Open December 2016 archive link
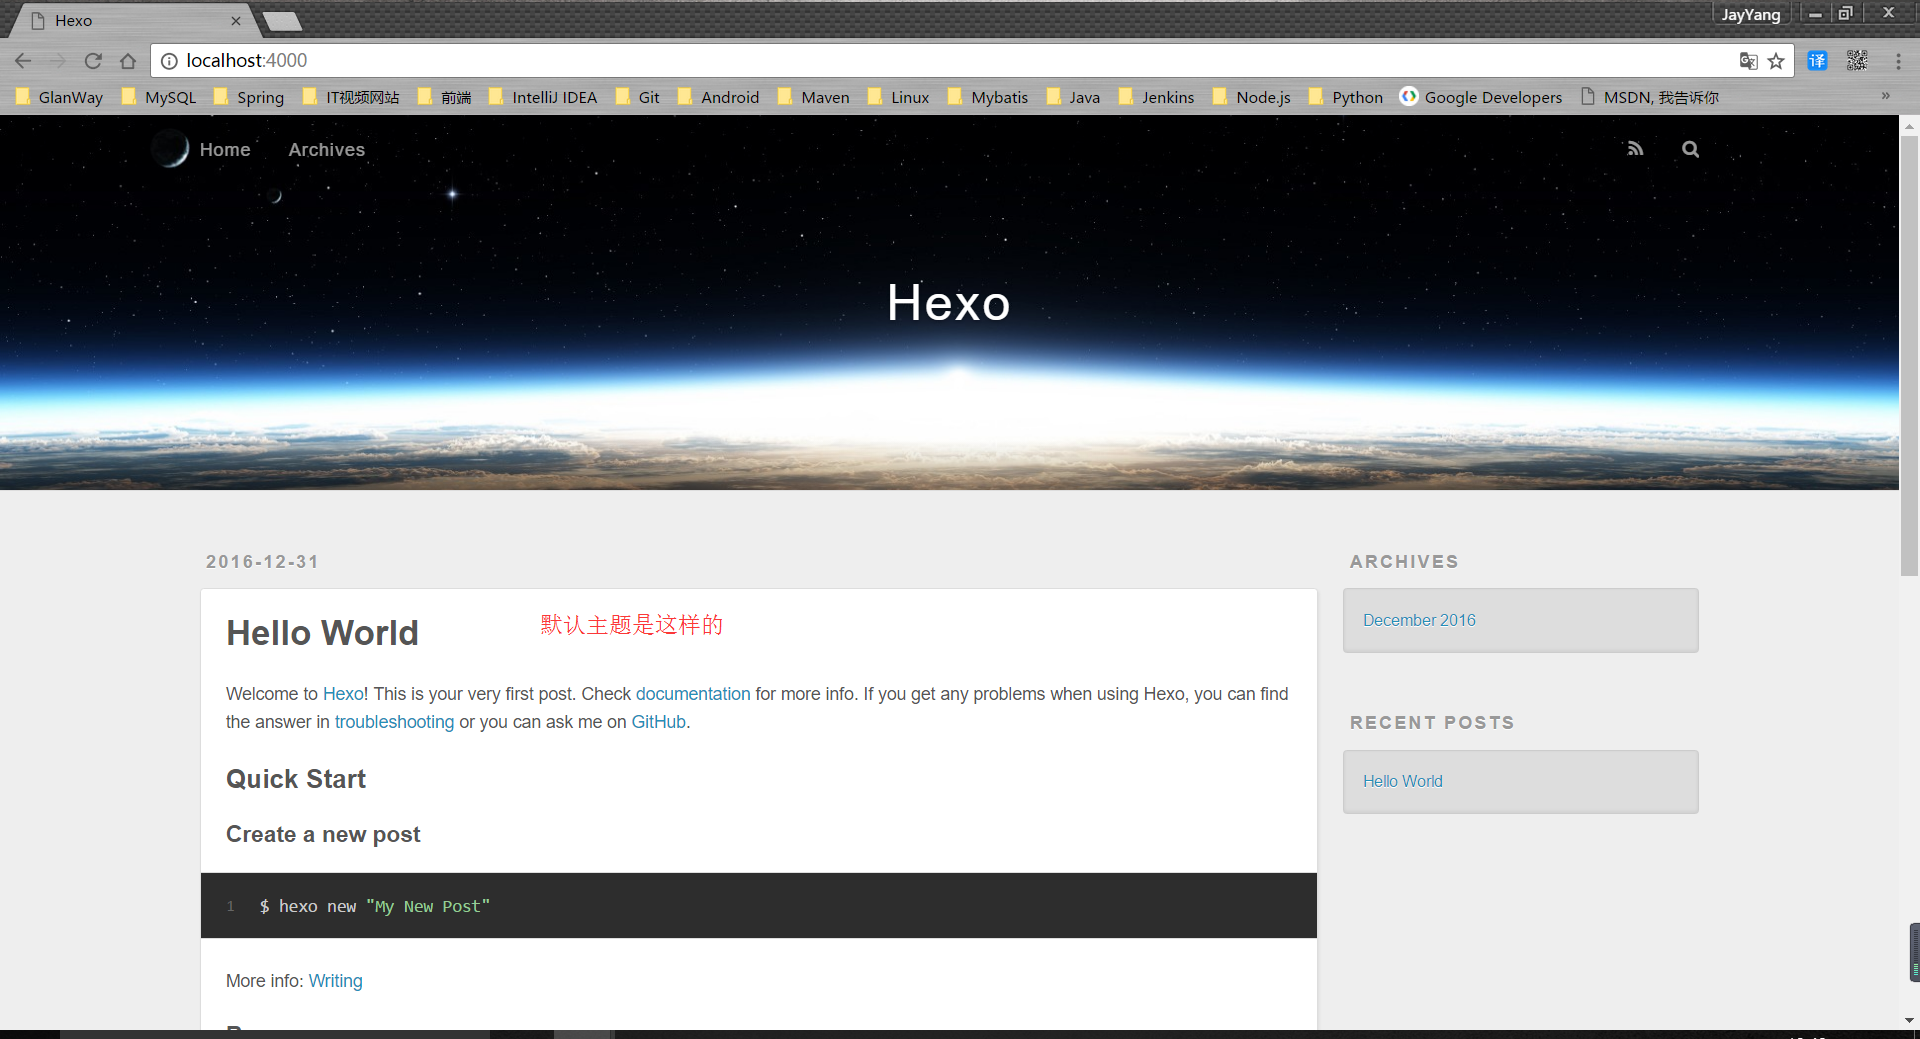This screenshot has width=1920, height=1039. (1419, 620)
